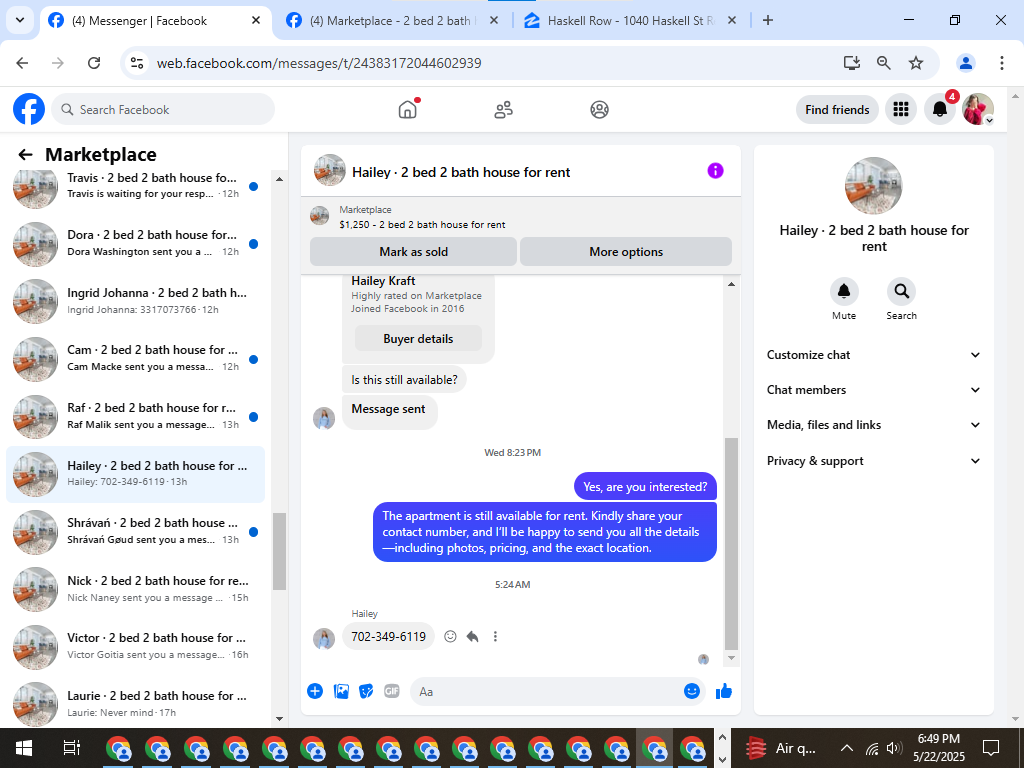Open Laurie conversation in the list
The width and height of the screenshot is (1024, 768).
(x=136, y=703)
